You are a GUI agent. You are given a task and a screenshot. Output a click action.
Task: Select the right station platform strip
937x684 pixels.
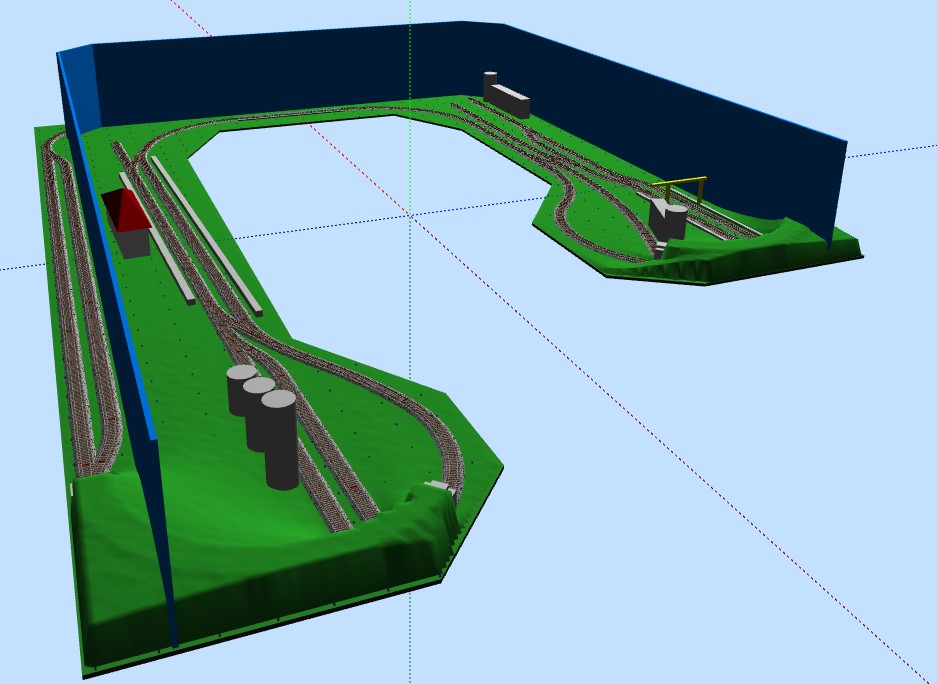point(206,235)
